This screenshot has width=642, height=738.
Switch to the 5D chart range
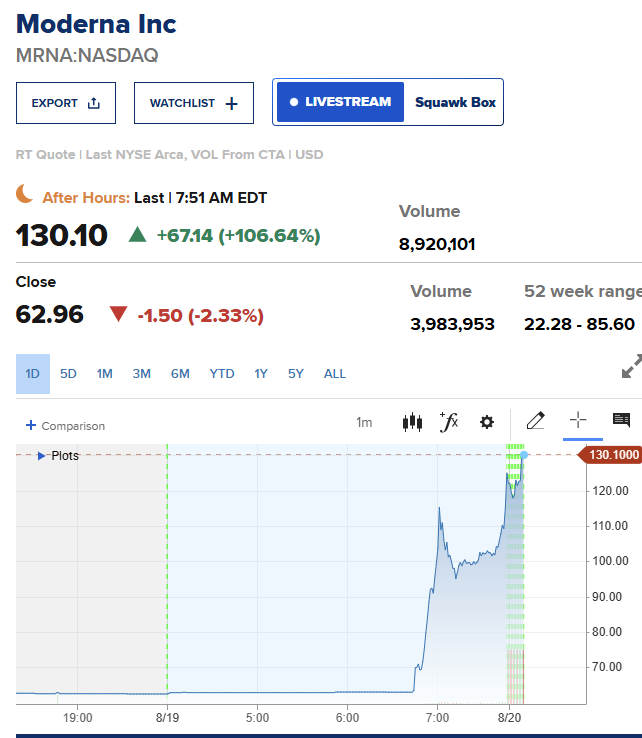pos(68,374)
